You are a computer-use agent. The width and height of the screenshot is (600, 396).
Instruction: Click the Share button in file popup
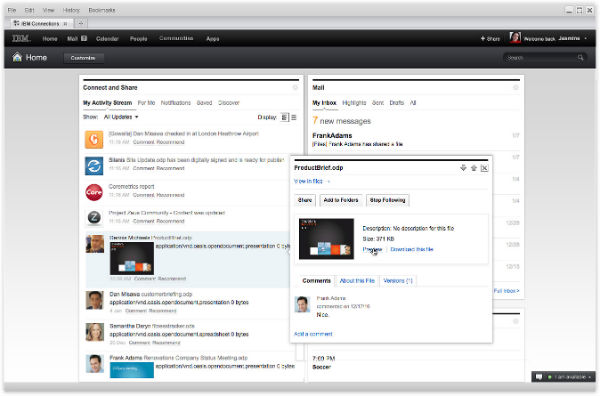[x=305, y=200]
